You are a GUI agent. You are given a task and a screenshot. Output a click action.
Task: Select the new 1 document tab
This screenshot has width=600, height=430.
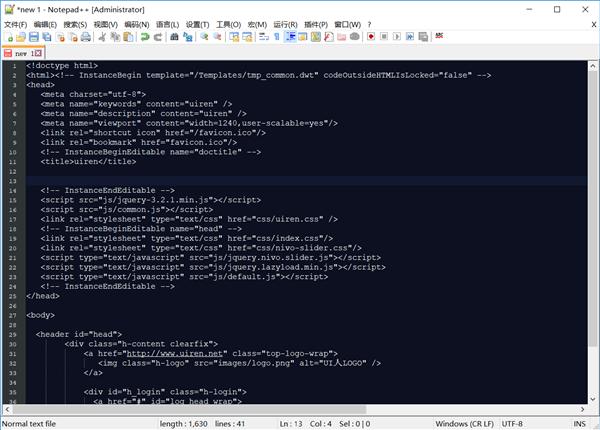coord(23,53)
